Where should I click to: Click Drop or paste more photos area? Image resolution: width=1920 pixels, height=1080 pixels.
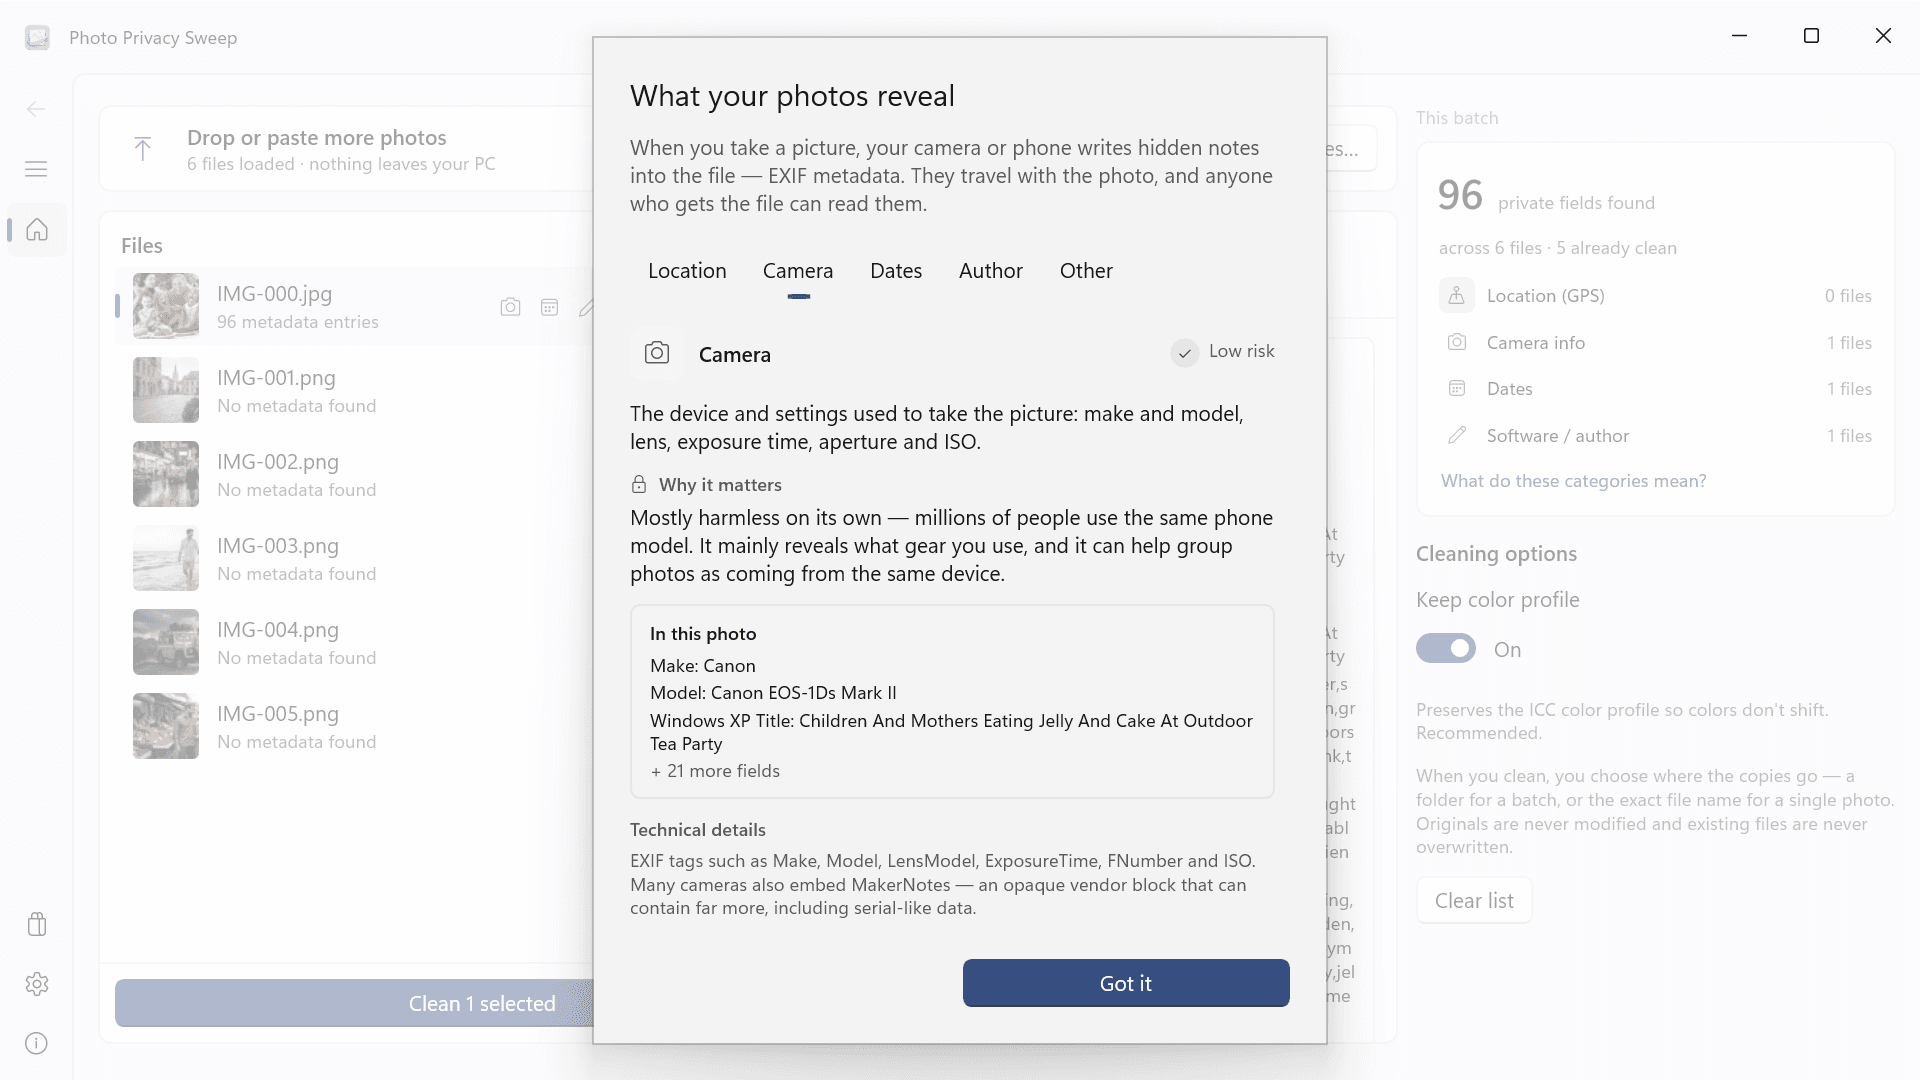tap(348, 149)
